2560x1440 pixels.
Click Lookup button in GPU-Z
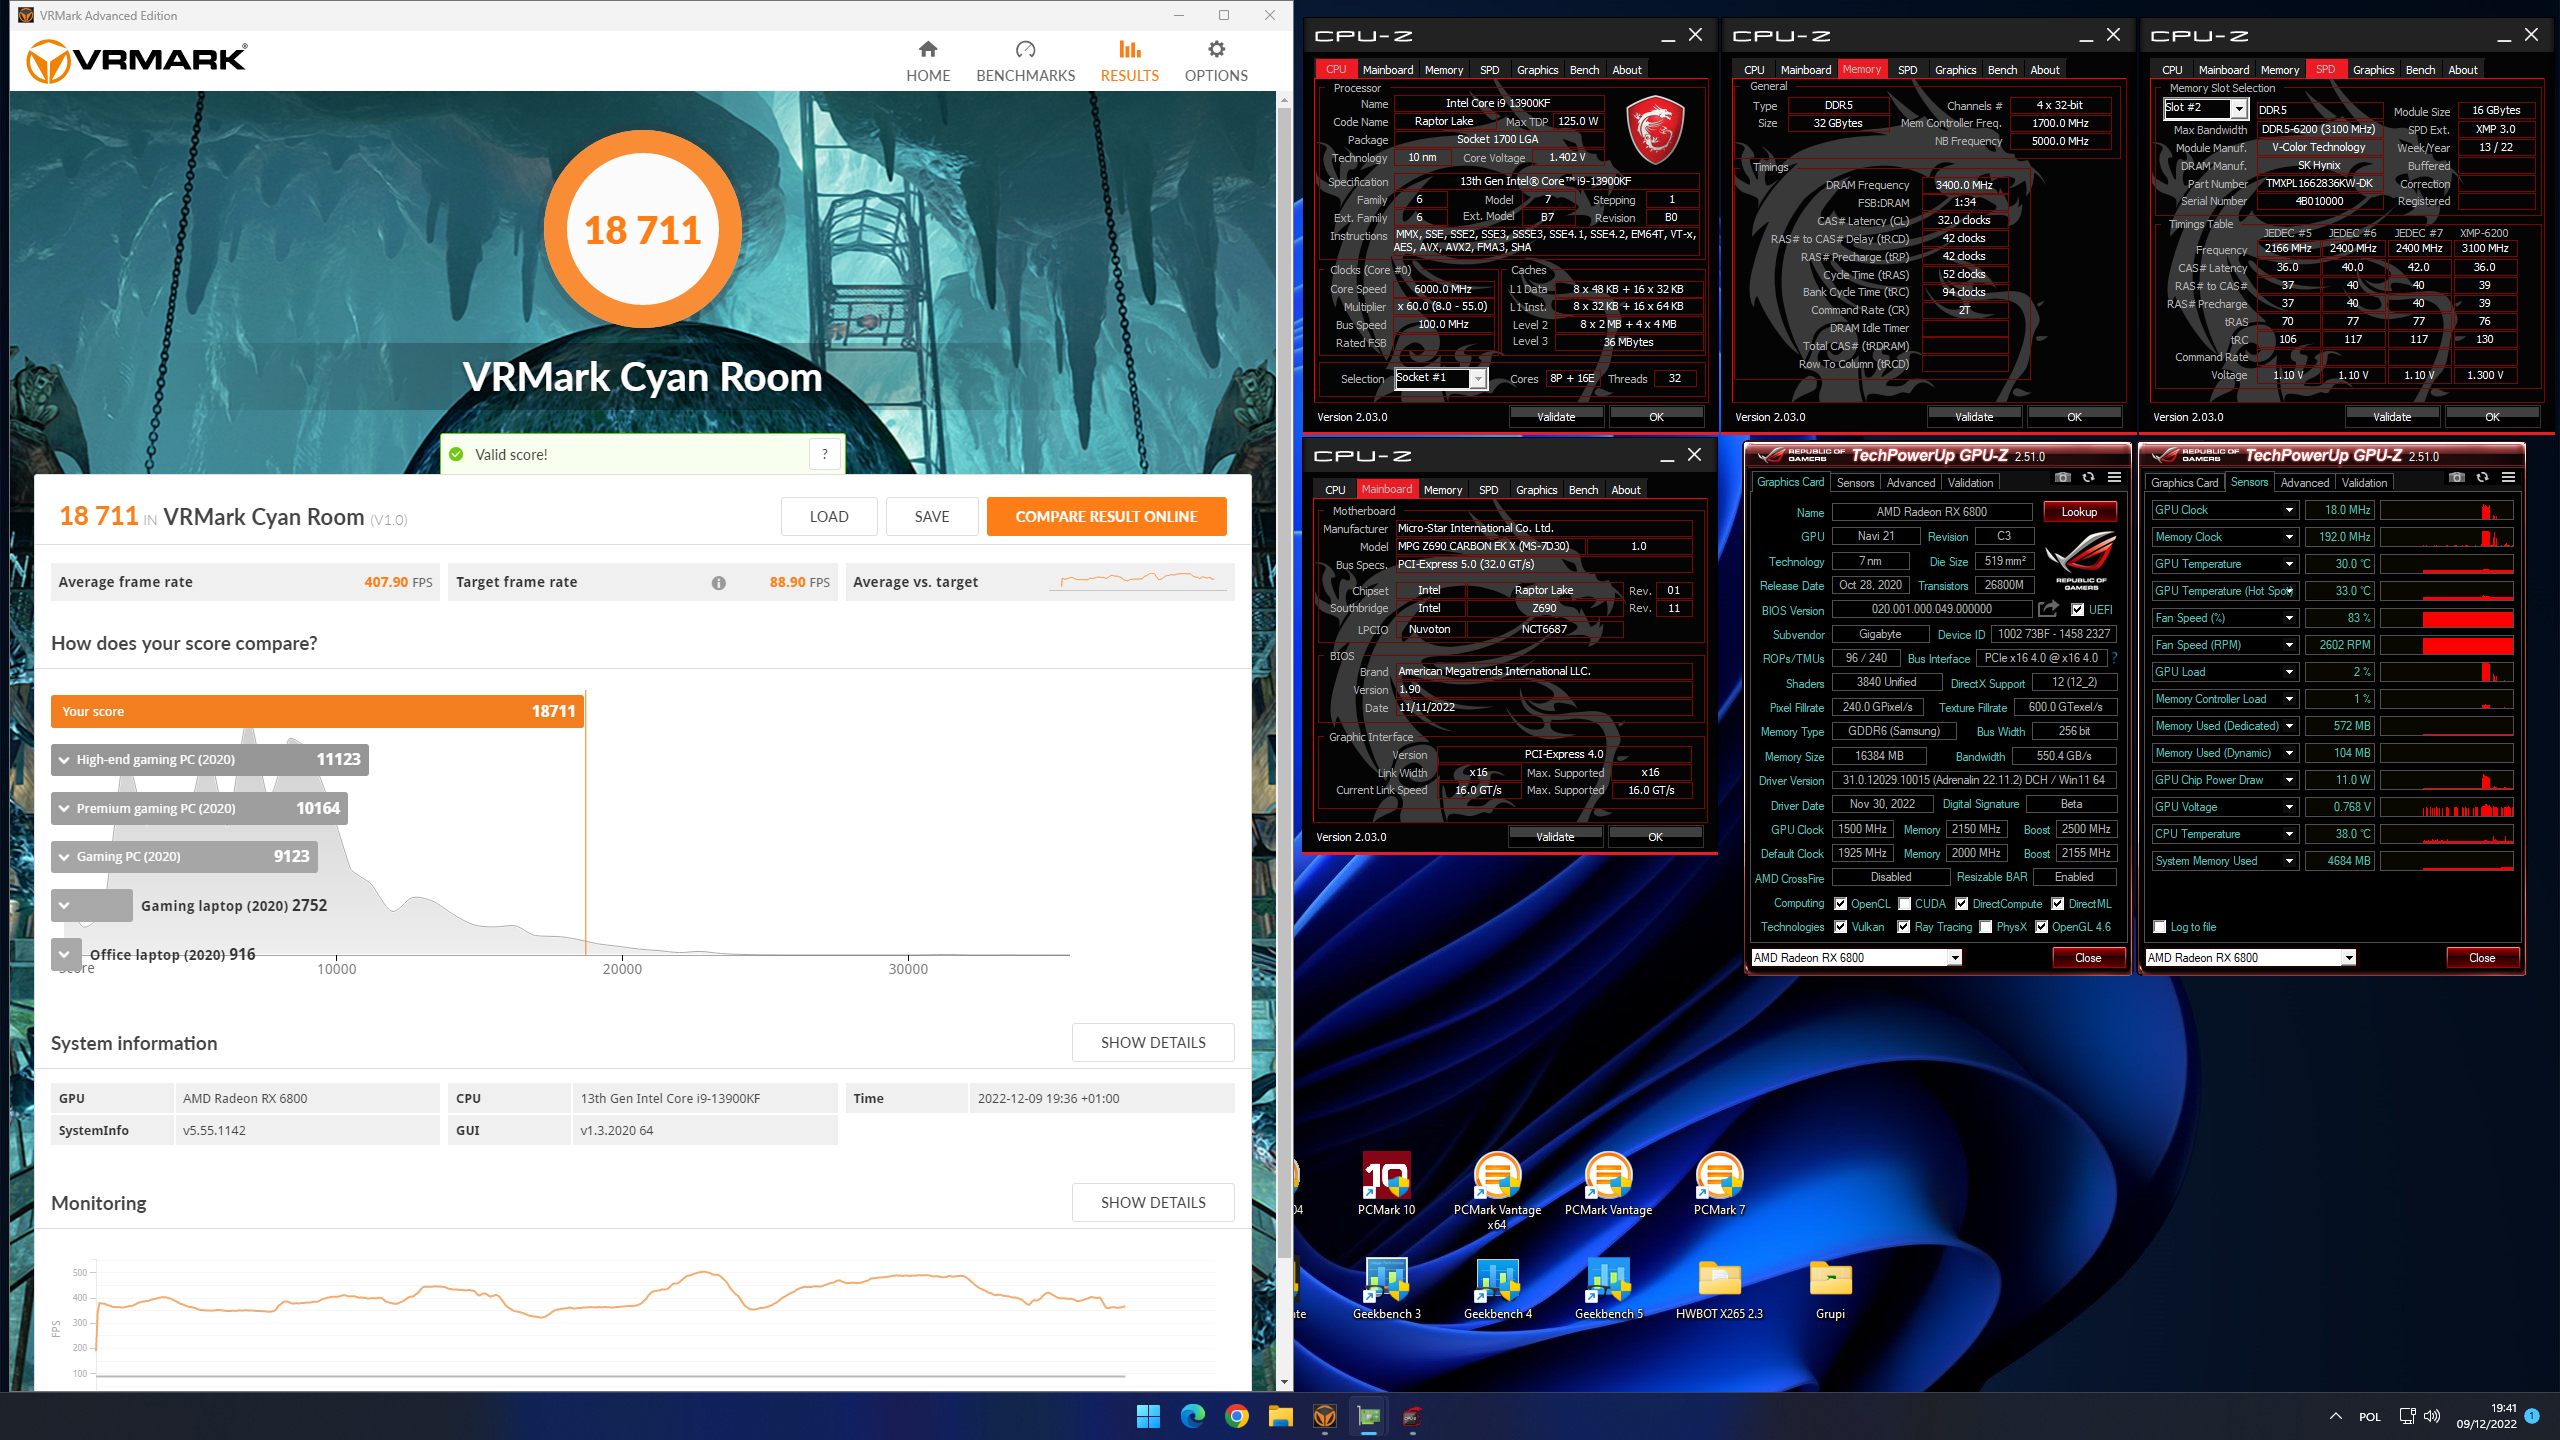pos(2080,512)
